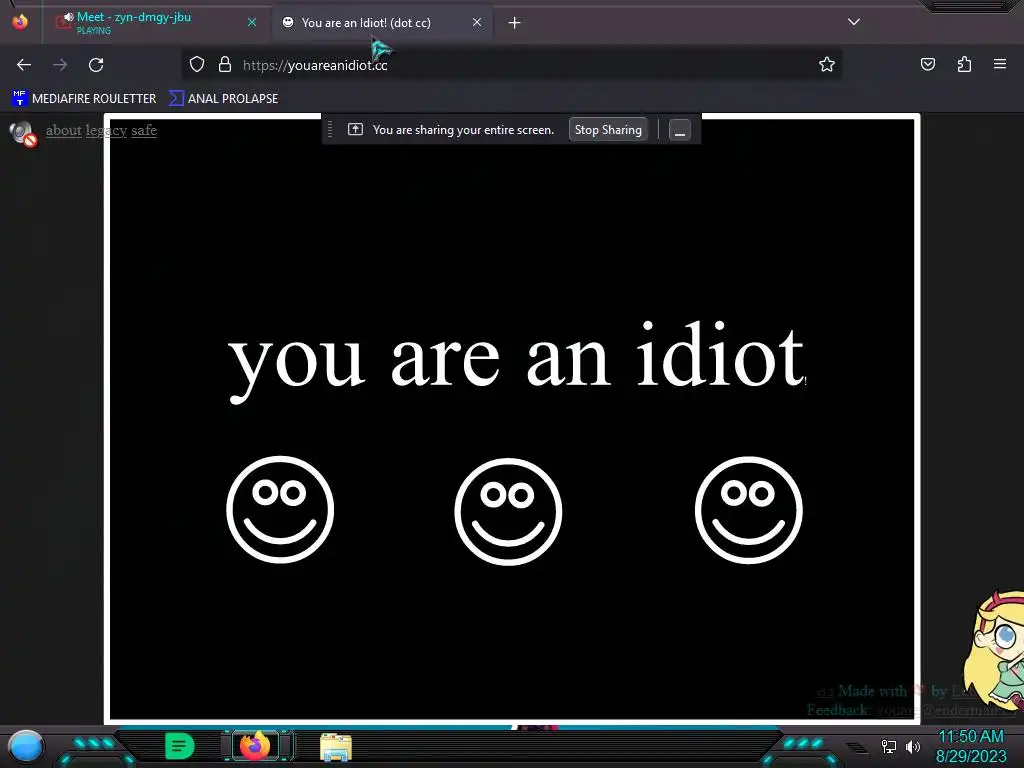Close the You are an Idiot tab
Screen dimensions: 1024x768
pyautogui.click(x=477, y=22)
